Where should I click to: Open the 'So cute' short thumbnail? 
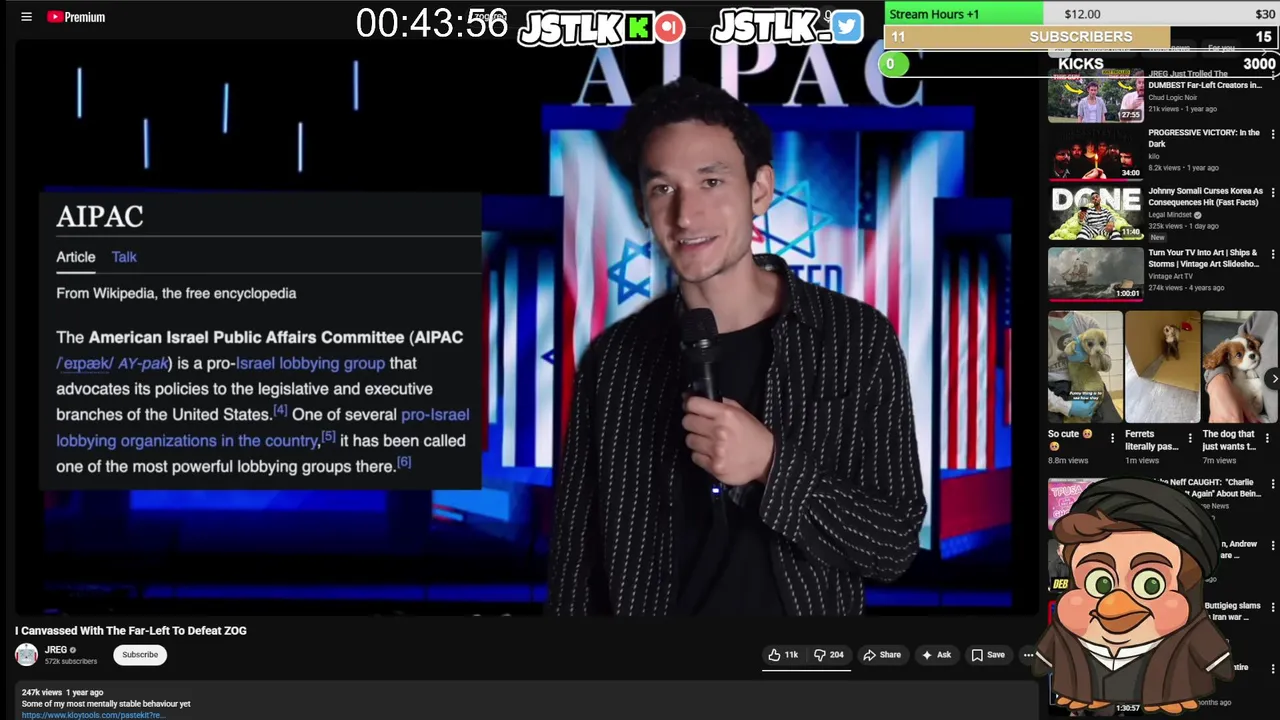tap(1085, 367)
